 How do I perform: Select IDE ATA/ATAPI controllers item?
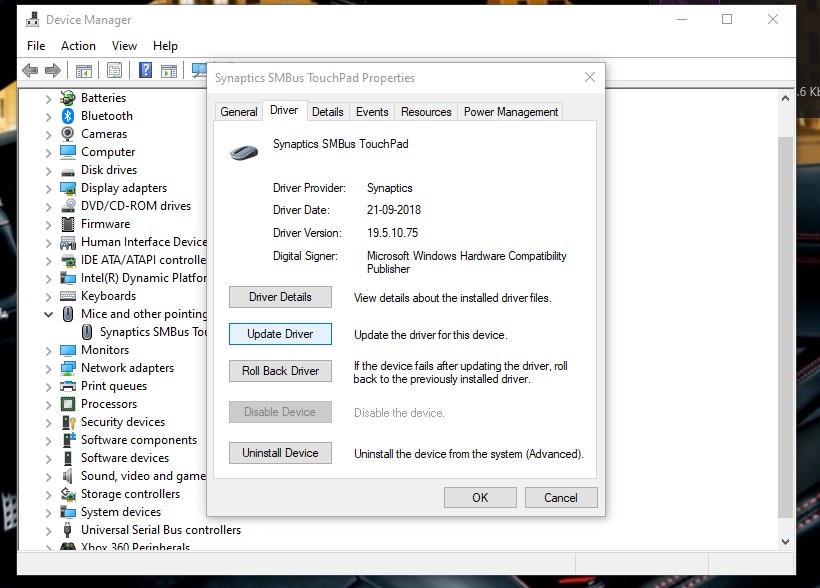pos(134,260)
